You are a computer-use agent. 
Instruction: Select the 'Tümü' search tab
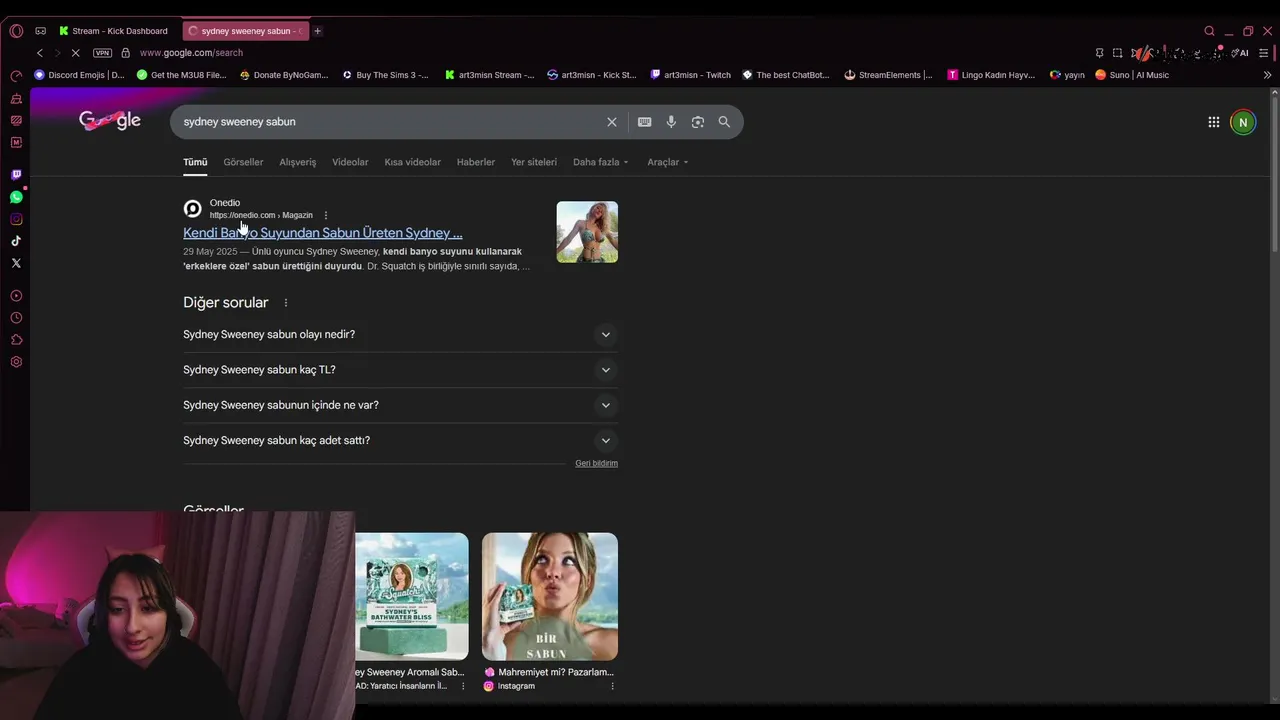pos(195,162)
